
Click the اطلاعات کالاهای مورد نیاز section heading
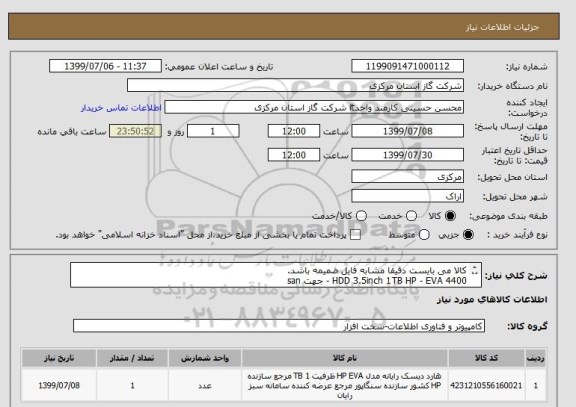[492, 300]
